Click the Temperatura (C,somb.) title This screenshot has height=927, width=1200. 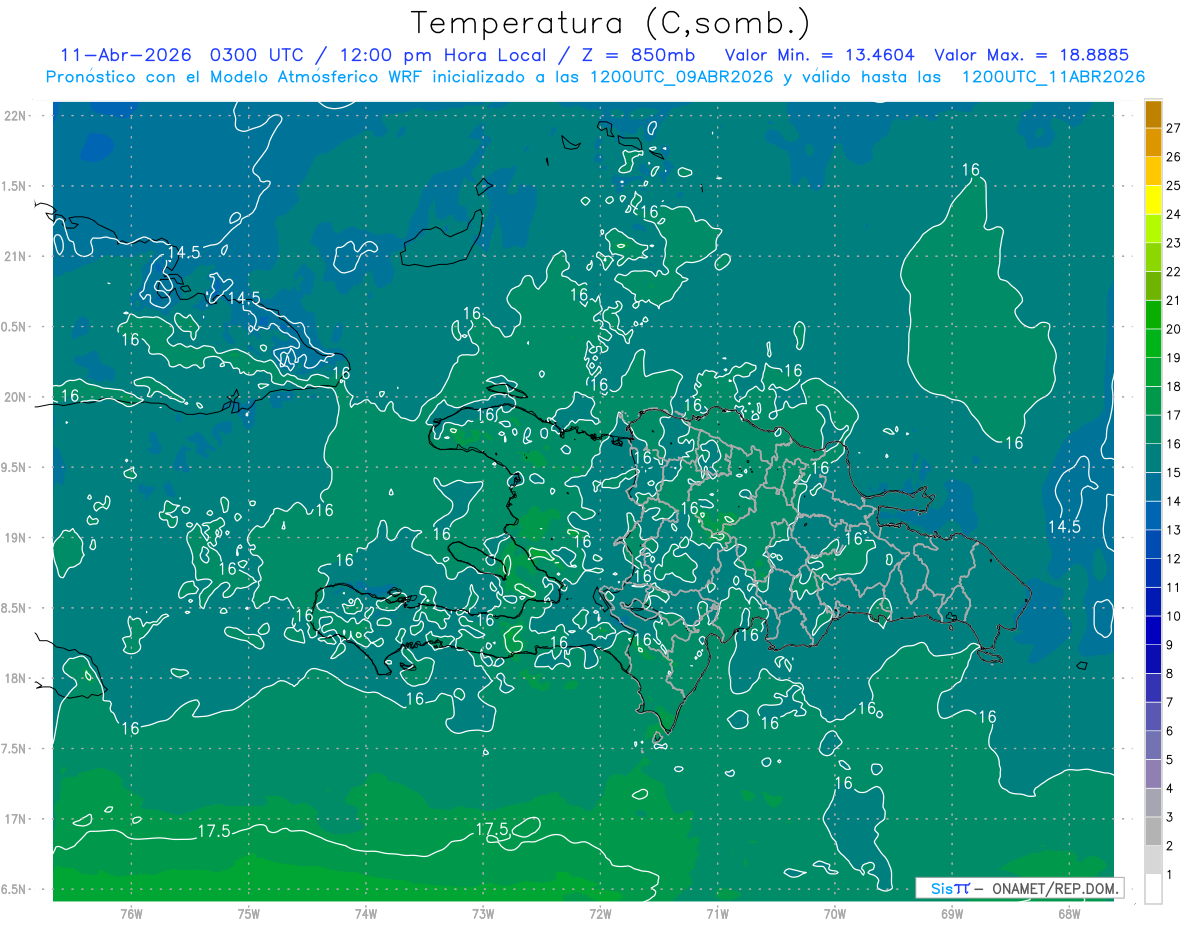click(611, 22)
